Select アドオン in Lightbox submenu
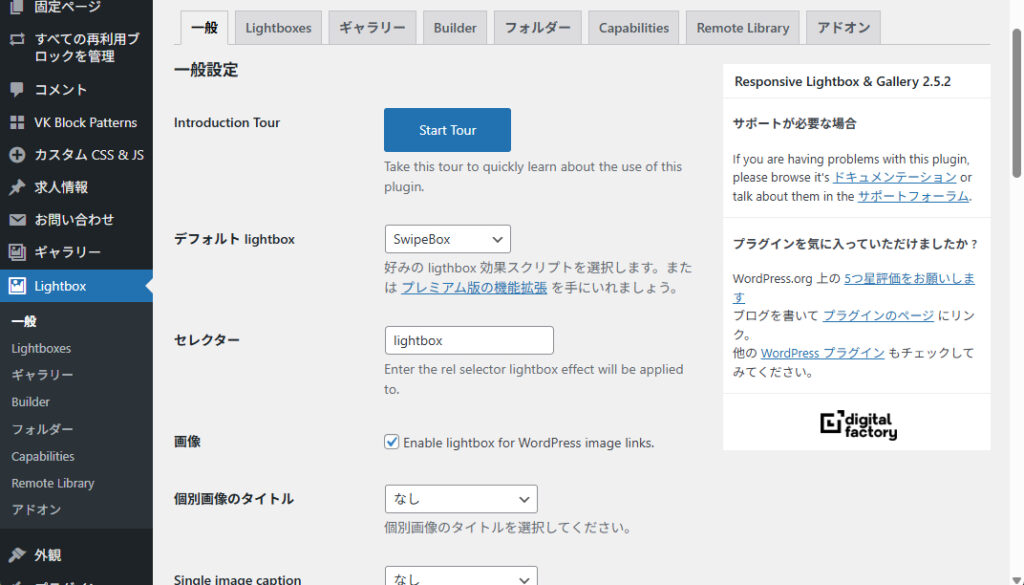Image resolution: width=1024 pixels, height=585 pixels. pos(37,509)
